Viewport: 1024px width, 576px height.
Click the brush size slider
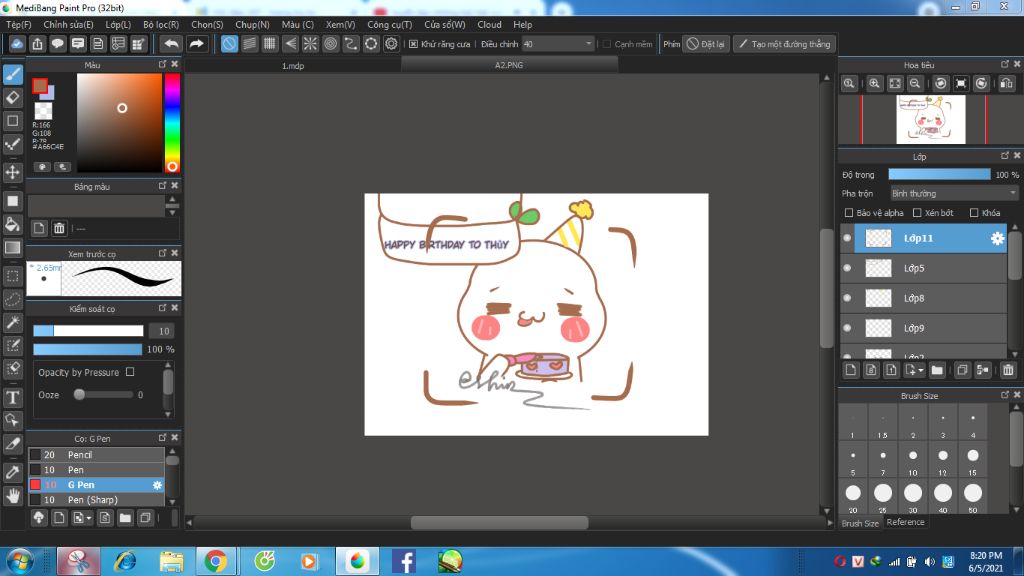coord(88,331)
